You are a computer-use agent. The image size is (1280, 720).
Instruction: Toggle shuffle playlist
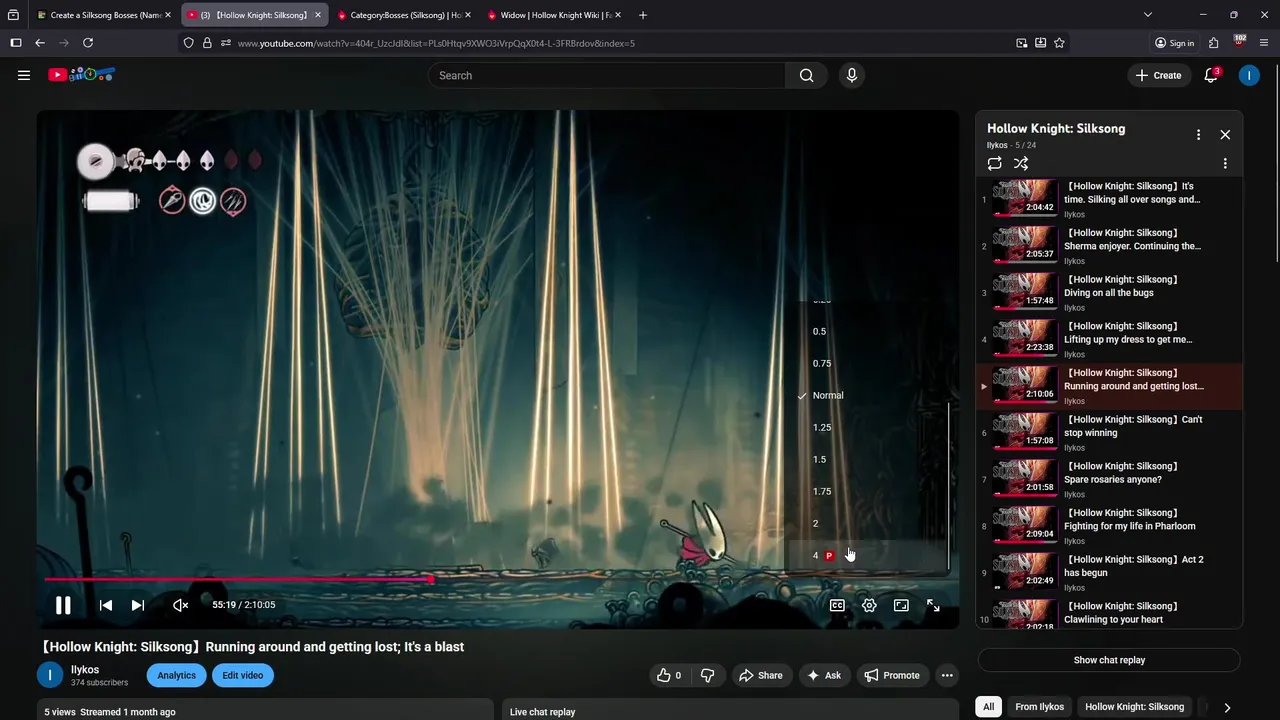[x=1021, y=163]
